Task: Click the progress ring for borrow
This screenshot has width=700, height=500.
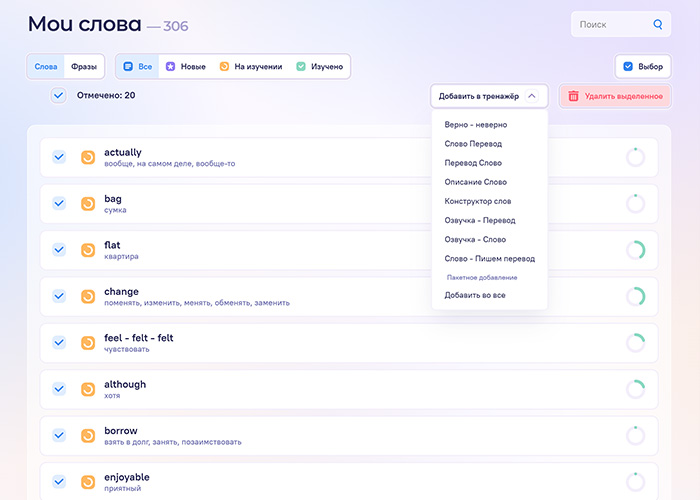Action: pos(635,436)
